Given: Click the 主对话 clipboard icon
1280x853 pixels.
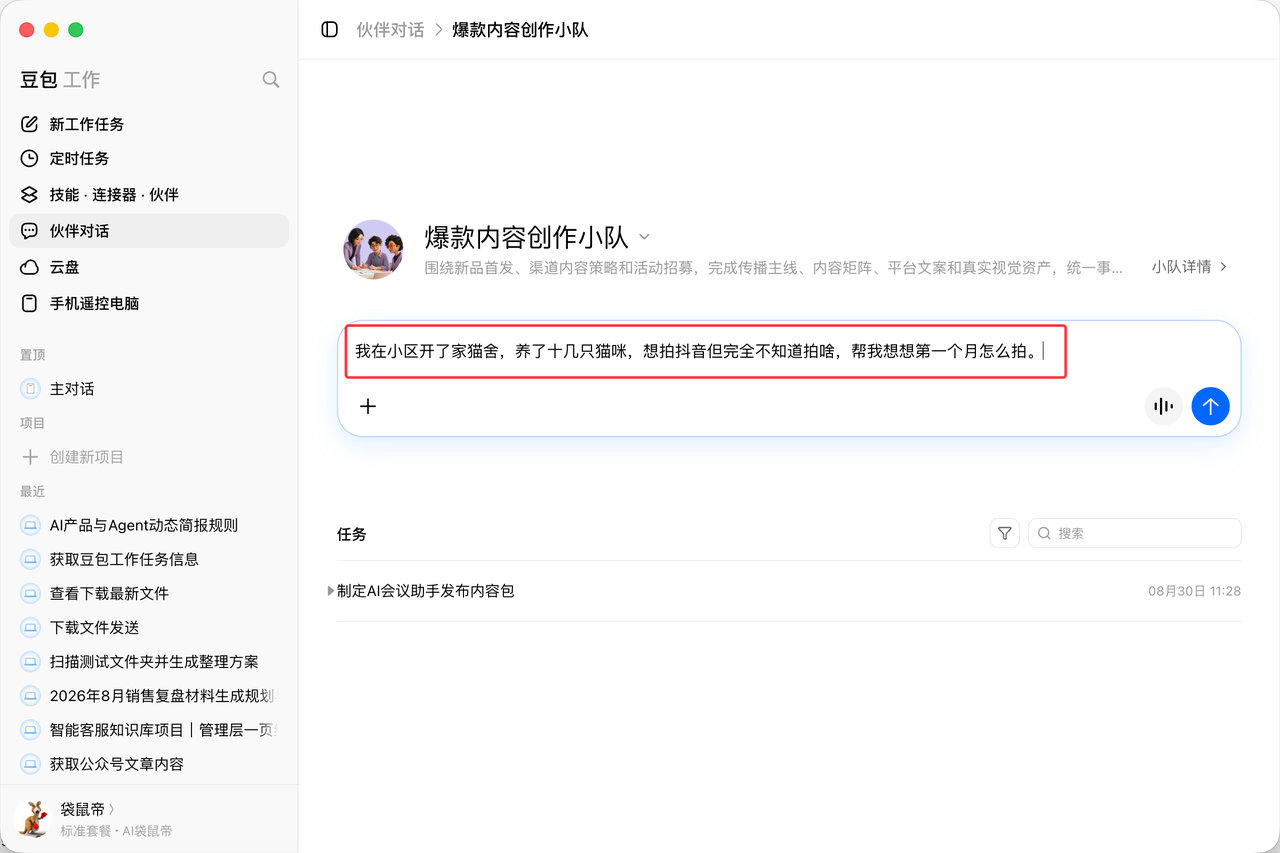Looking at the screenshot, I should click(30, 388).
